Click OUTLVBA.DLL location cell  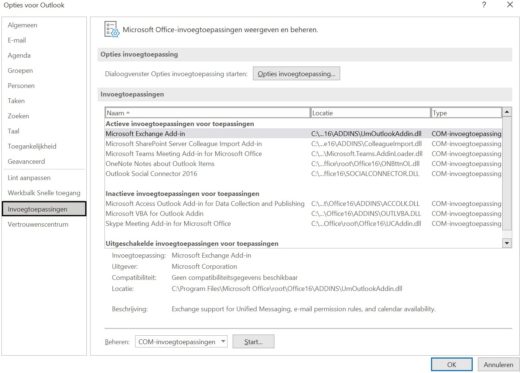[366, 214]
